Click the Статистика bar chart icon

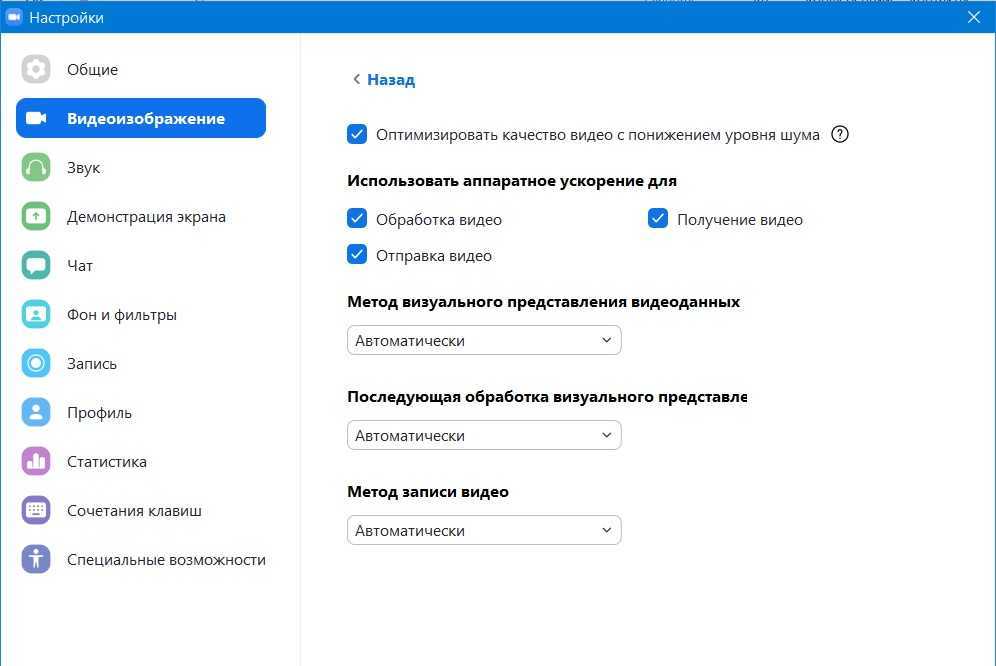click(x=36, y=462)
